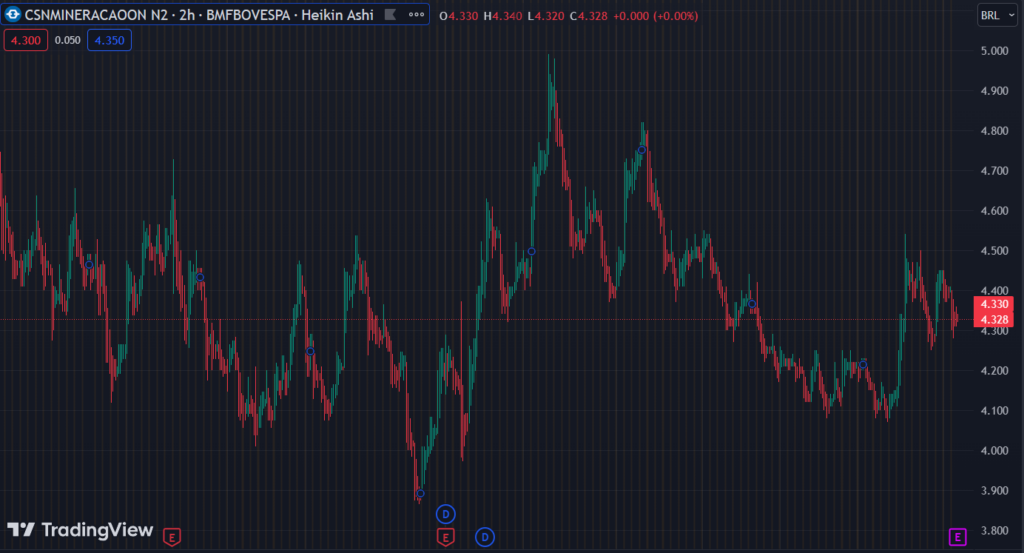Click the red E marker beneath blue D
The image size is (1024, 553).
(445, 537)
